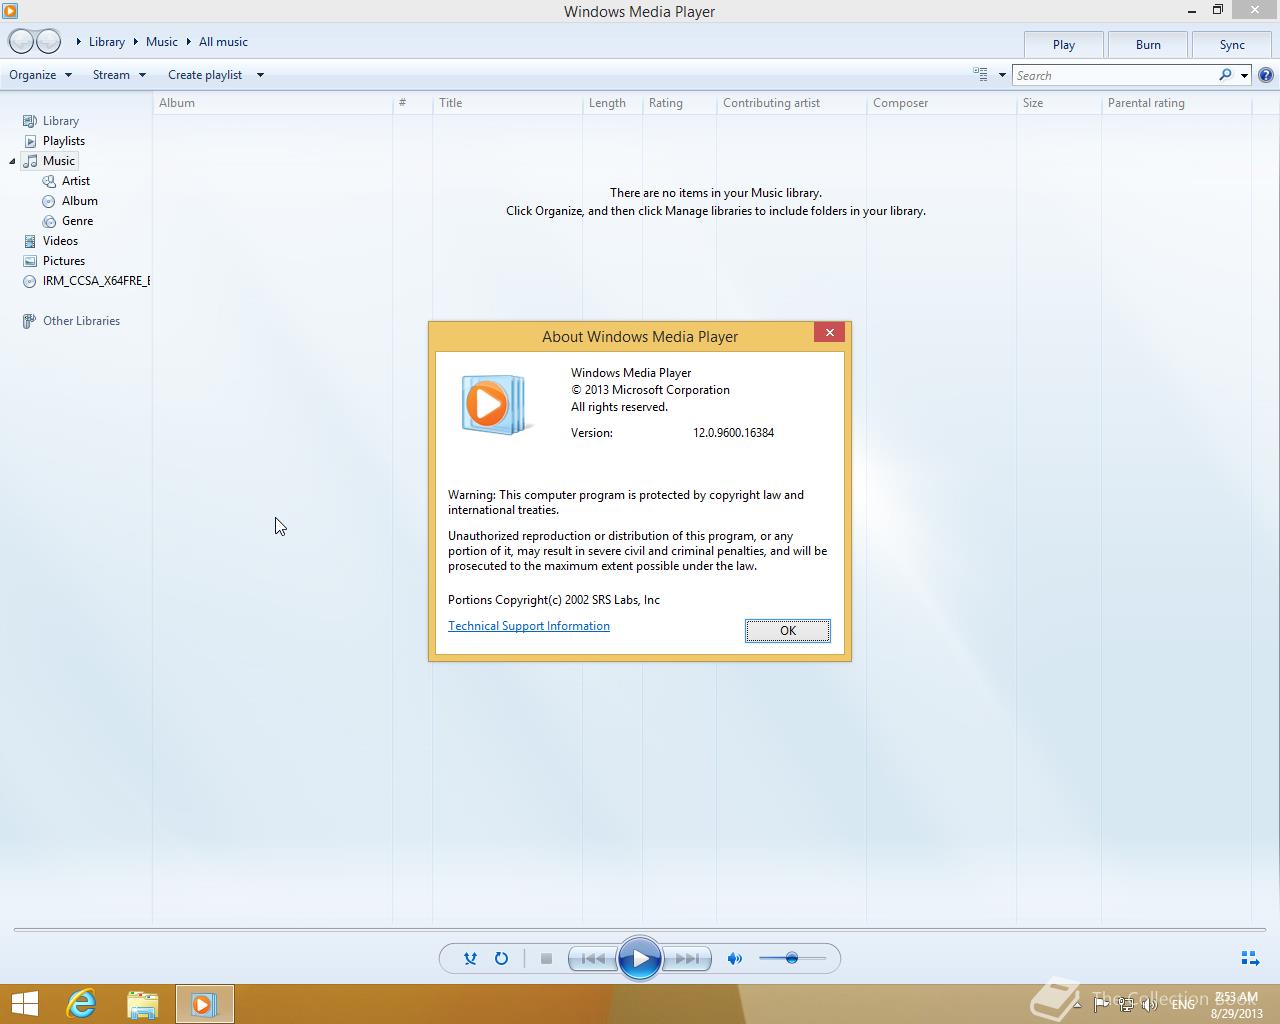Image resolution: width=1280 pixels, height=1024 pixels.
Task: Sort by Contributing artist column
Action: [791, 103]
